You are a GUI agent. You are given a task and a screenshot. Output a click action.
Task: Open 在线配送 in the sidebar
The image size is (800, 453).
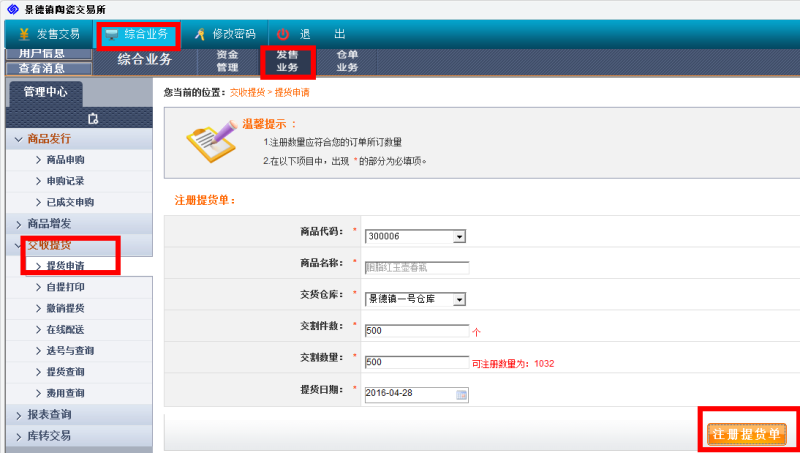point(65,330)
